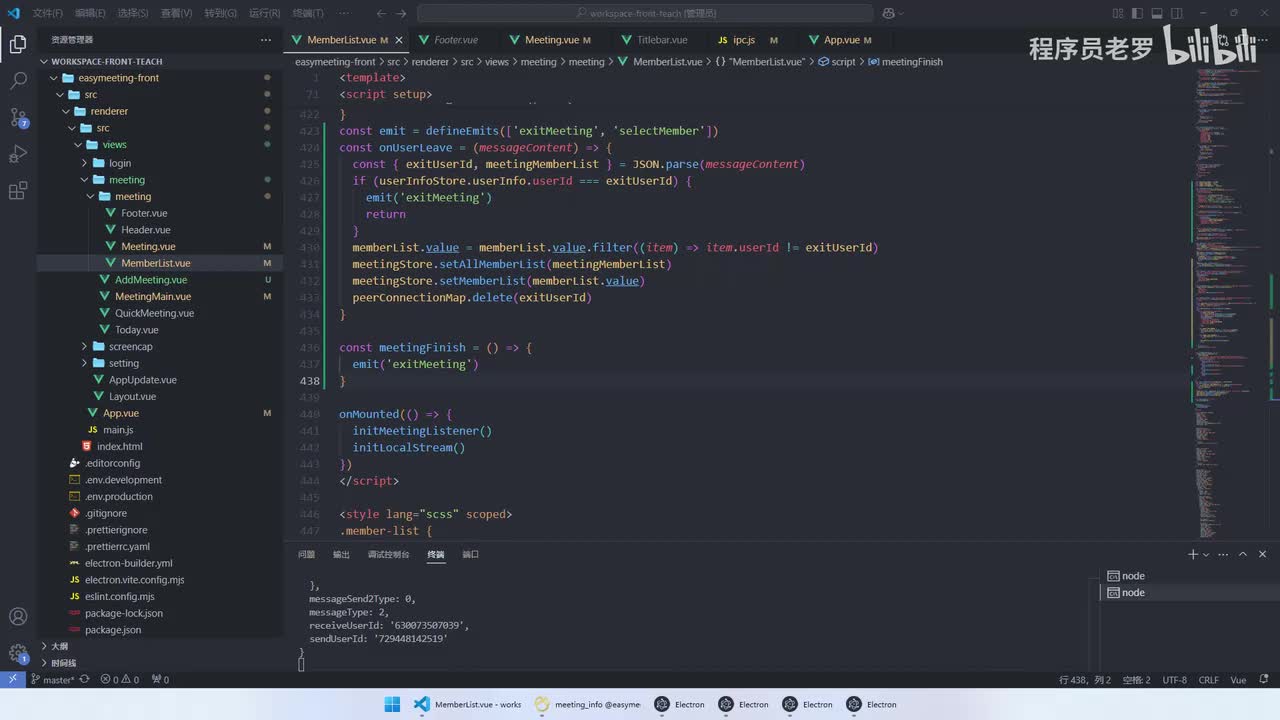
Task: Open the Explorer view in the activity bar
Action: 18,44
